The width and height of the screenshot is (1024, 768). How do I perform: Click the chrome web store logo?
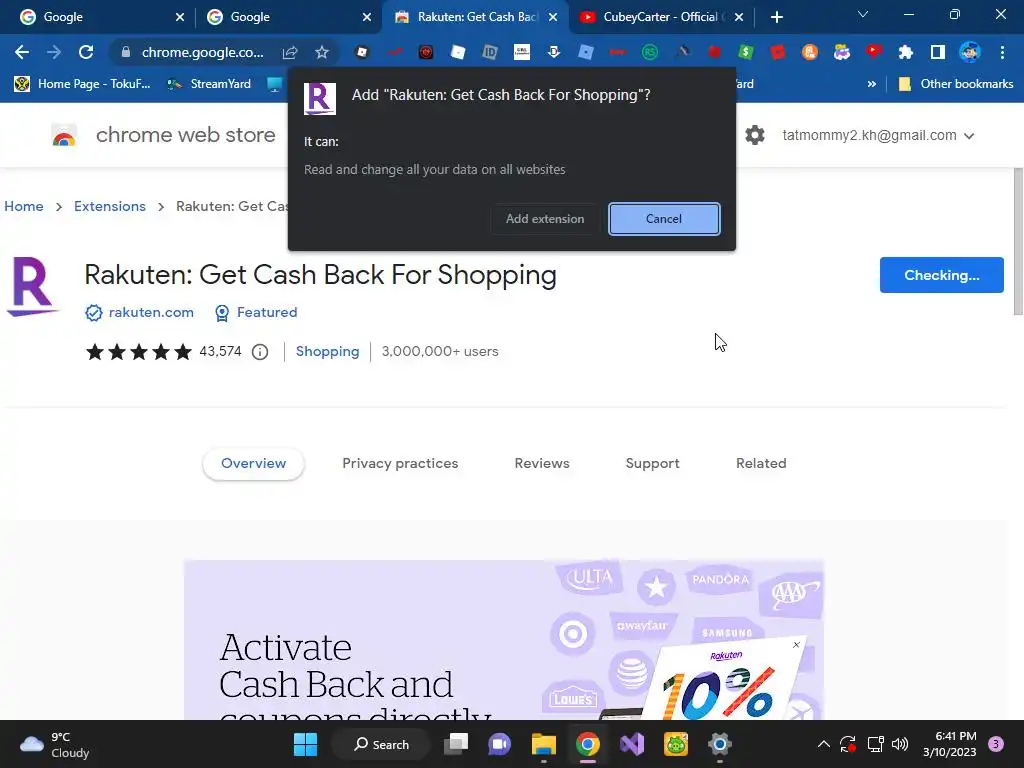64,135
